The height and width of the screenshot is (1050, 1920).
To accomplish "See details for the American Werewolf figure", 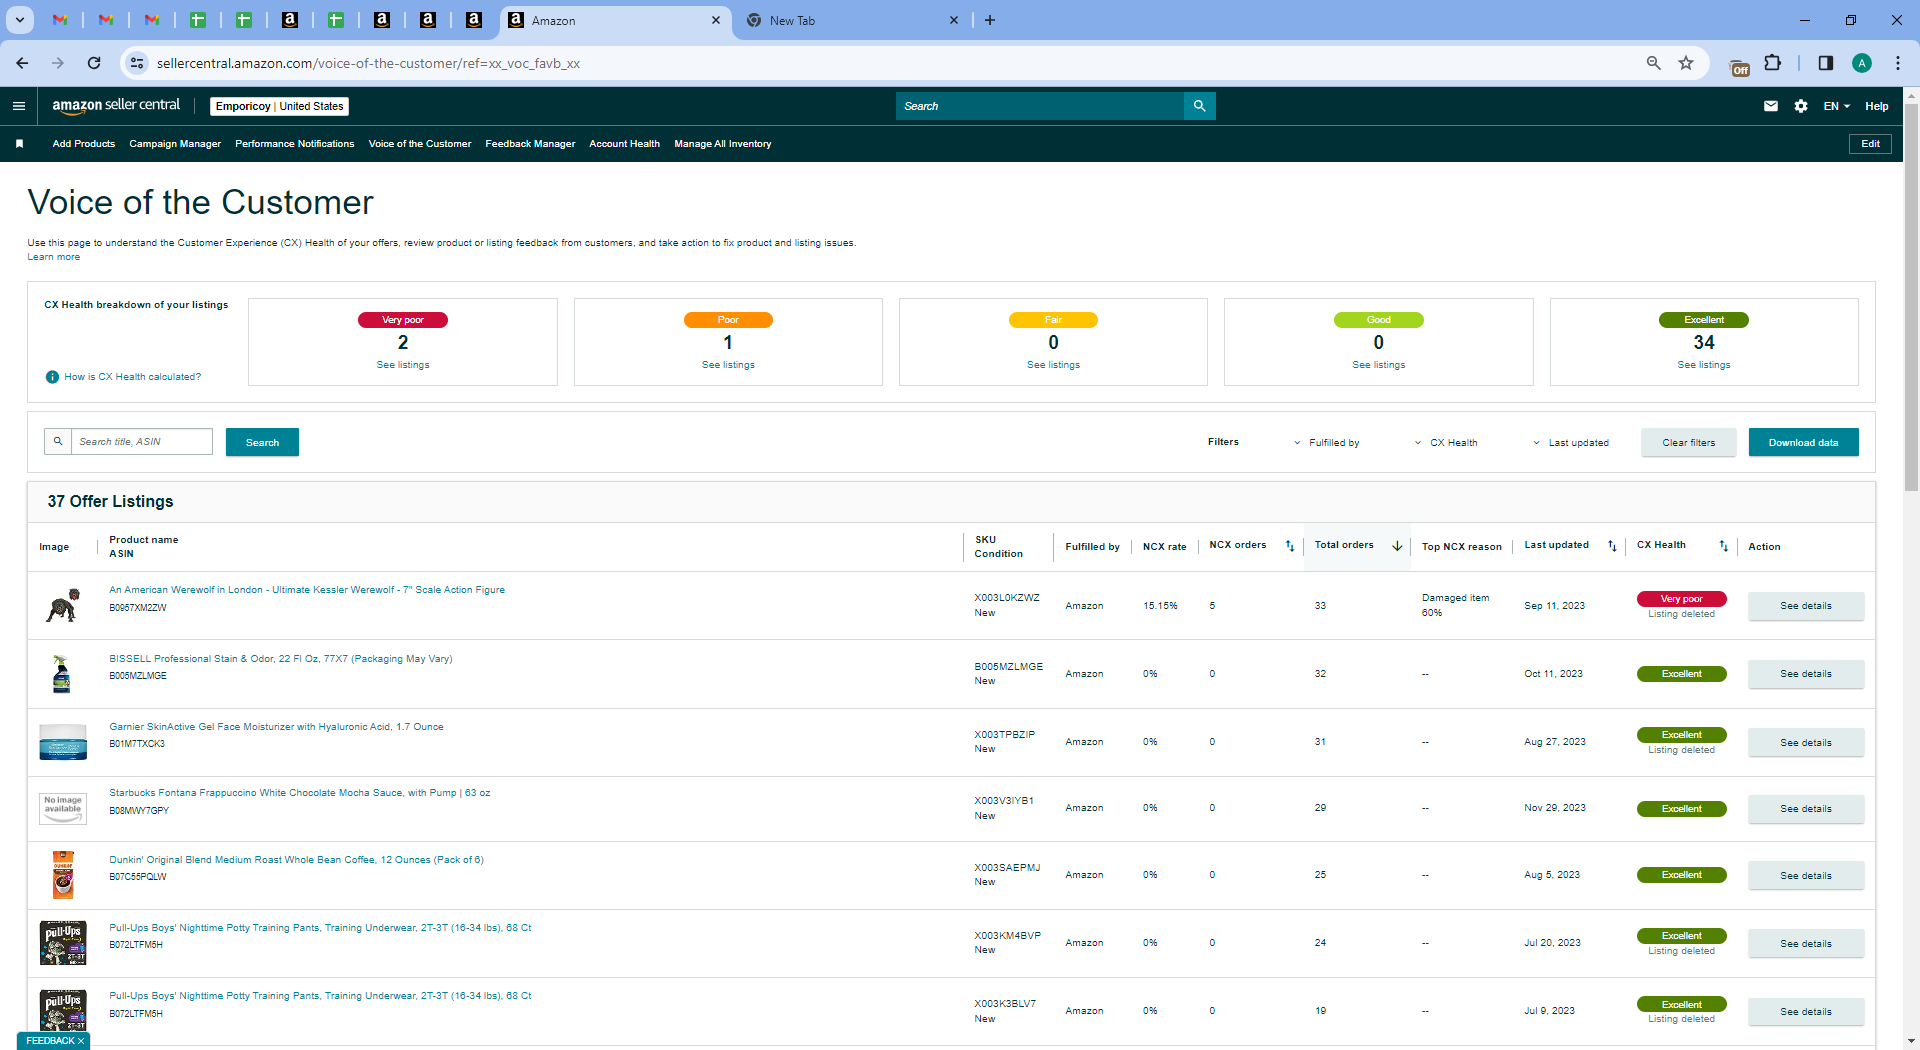I will point(1806,606).
